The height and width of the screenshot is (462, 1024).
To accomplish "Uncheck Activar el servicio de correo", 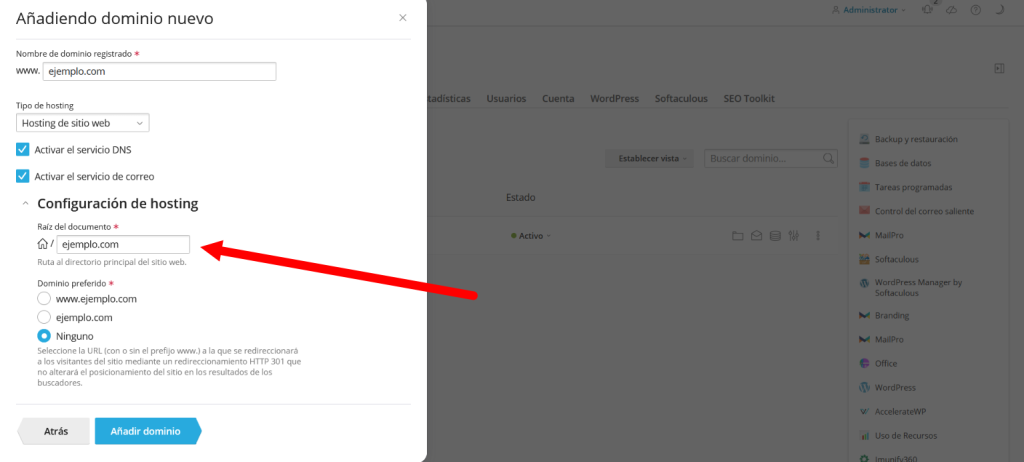I will coord(23,176).
